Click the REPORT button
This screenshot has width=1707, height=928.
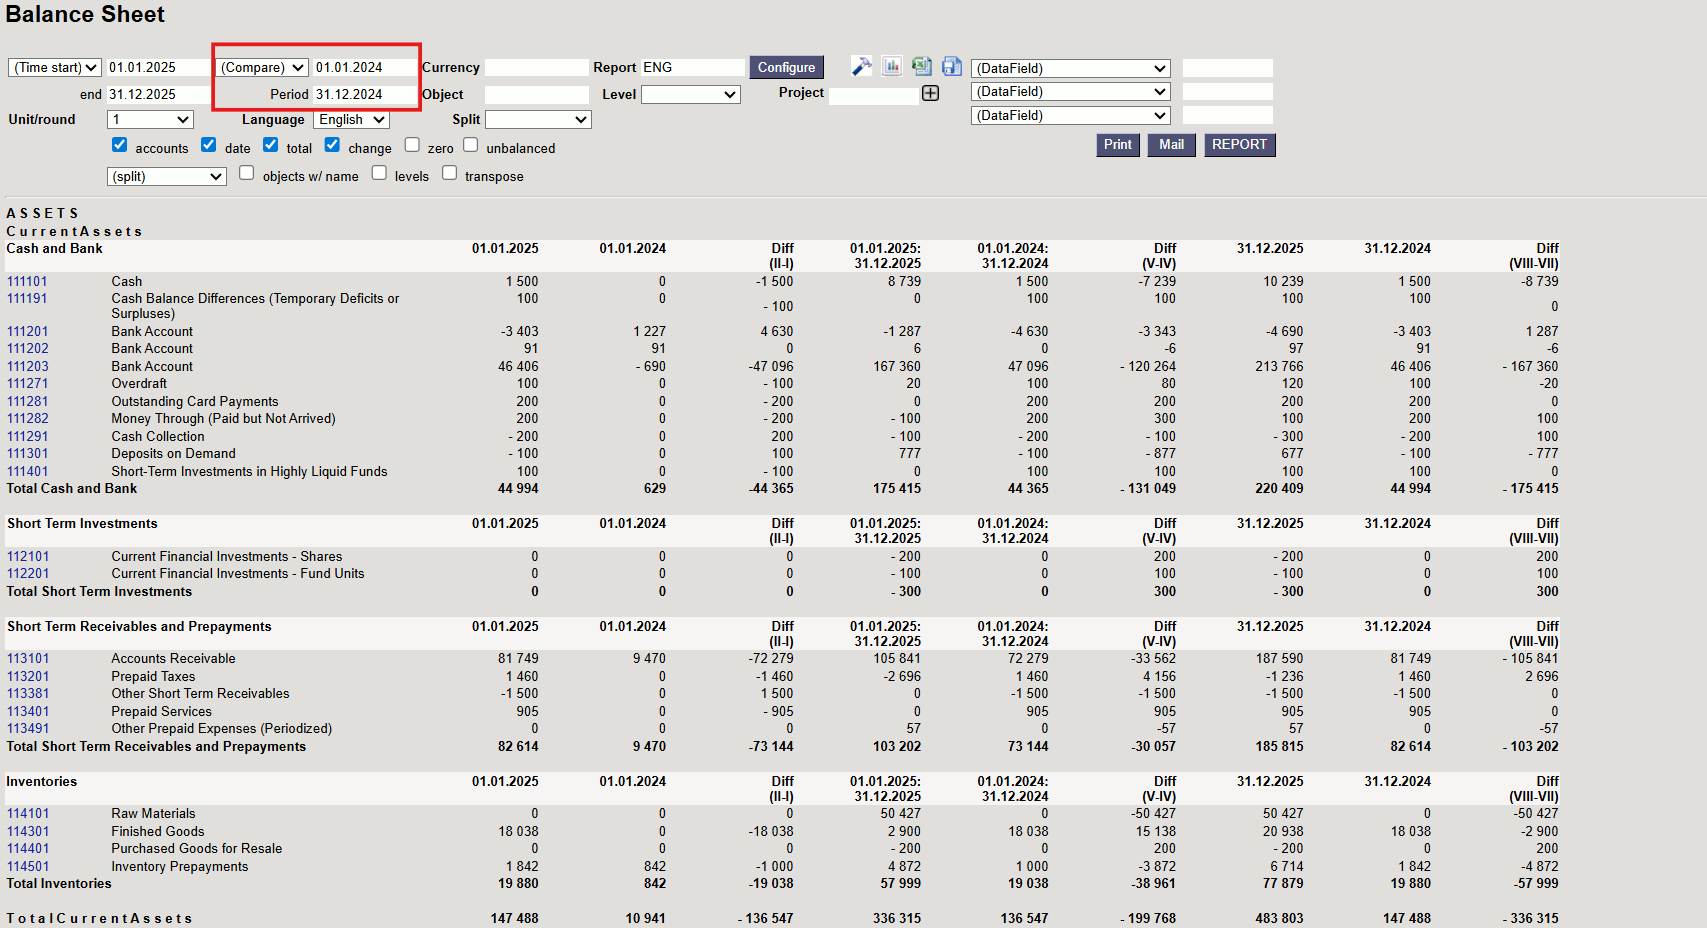(1239, 145)
